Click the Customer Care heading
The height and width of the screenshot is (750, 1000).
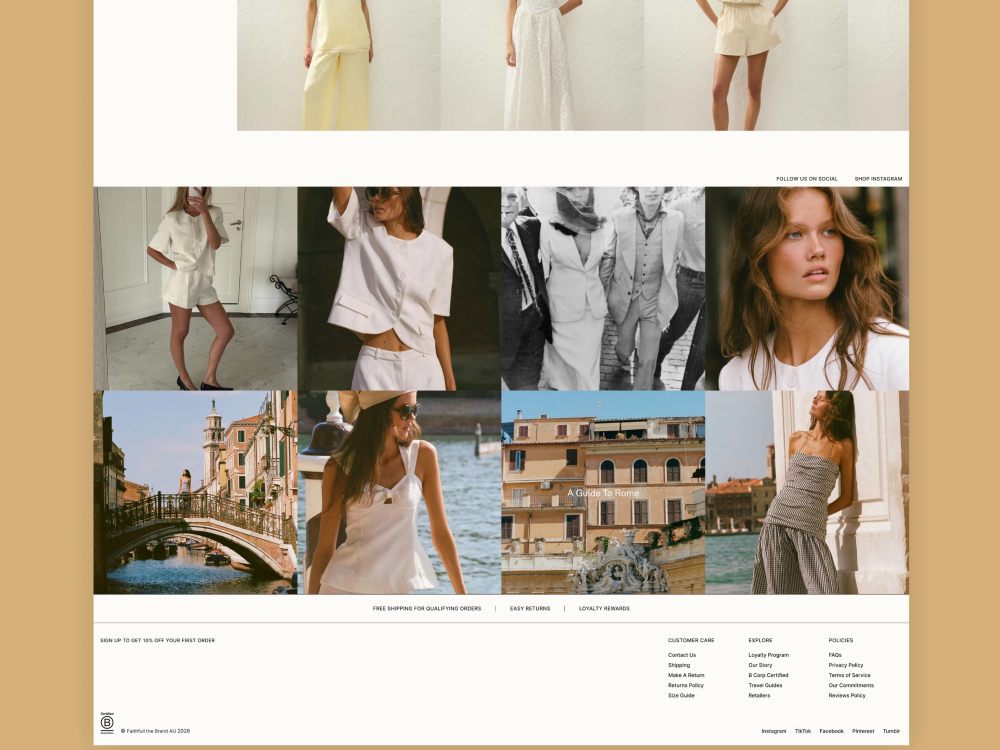point(691,640)
